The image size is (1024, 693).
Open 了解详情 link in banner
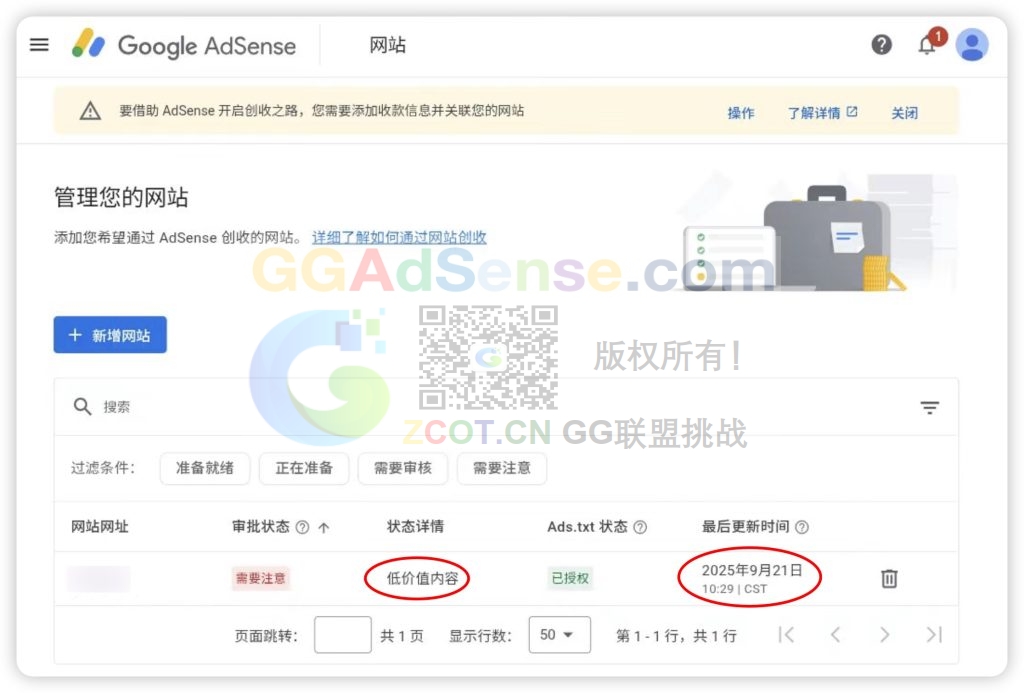[x=822, y=113]
